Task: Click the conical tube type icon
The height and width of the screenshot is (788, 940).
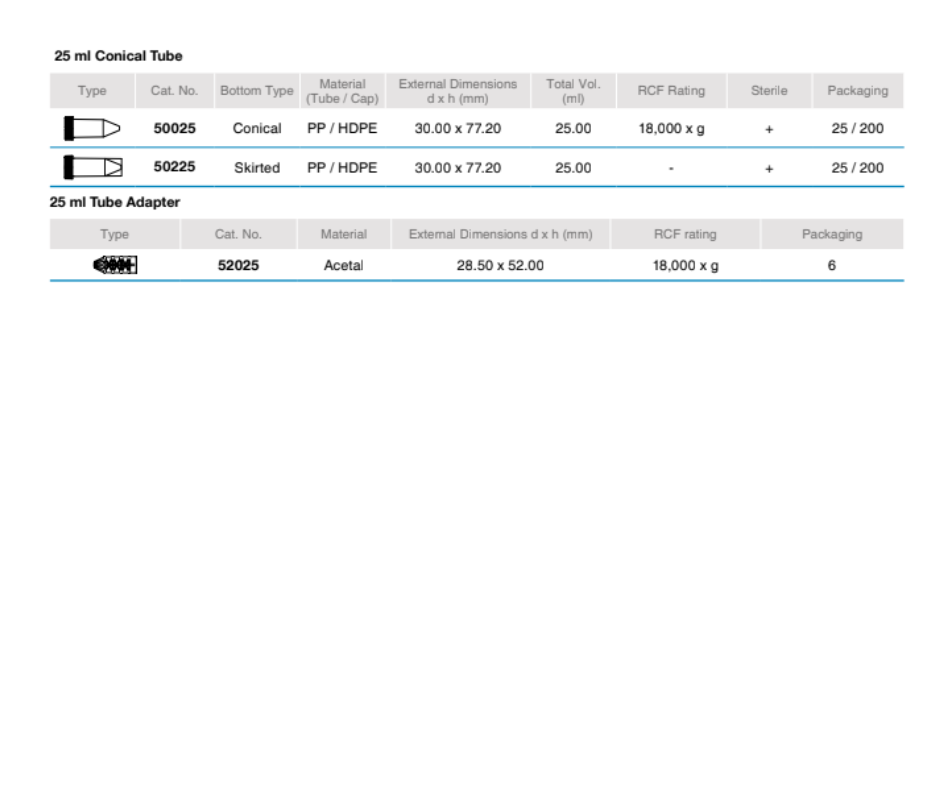Action: tap(91, 128)
